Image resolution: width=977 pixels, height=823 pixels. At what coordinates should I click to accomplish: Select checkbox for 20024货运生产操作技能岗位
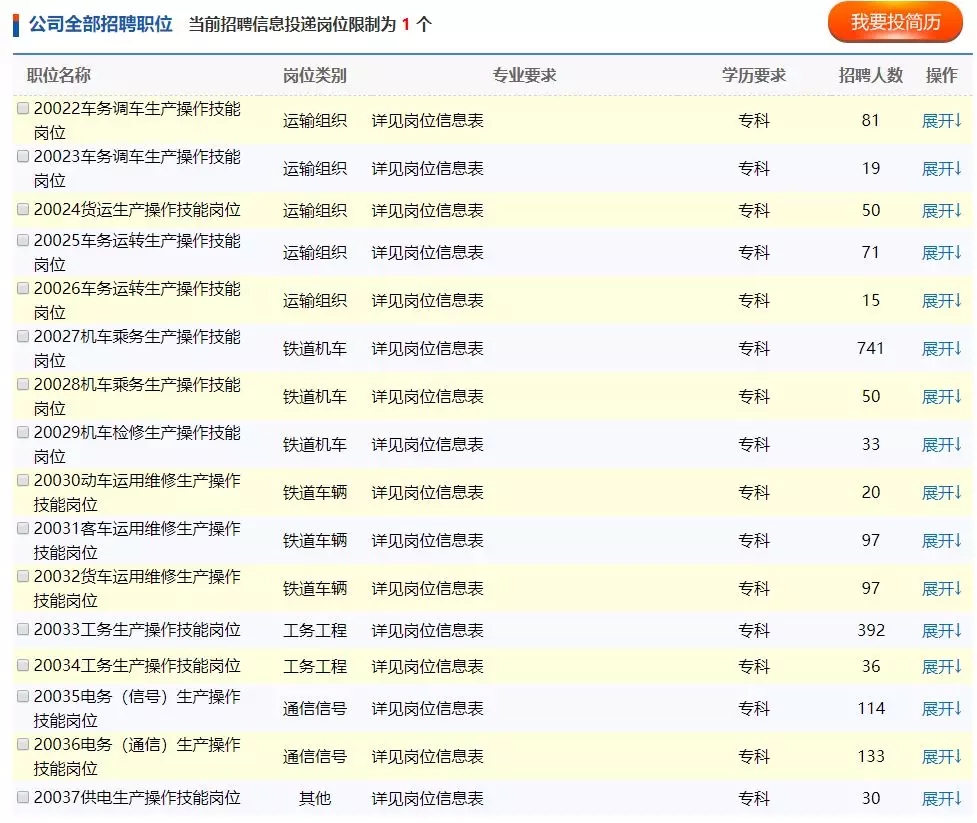pyautogui.click(x=23, y=209)
